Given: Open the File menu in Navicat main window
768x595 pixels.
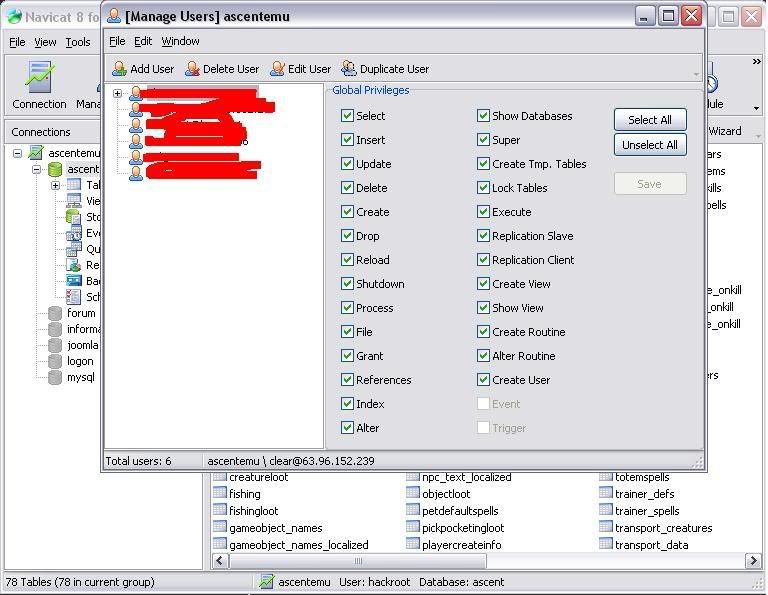Looking at the screenshot, I should click(x=17, y=42).
